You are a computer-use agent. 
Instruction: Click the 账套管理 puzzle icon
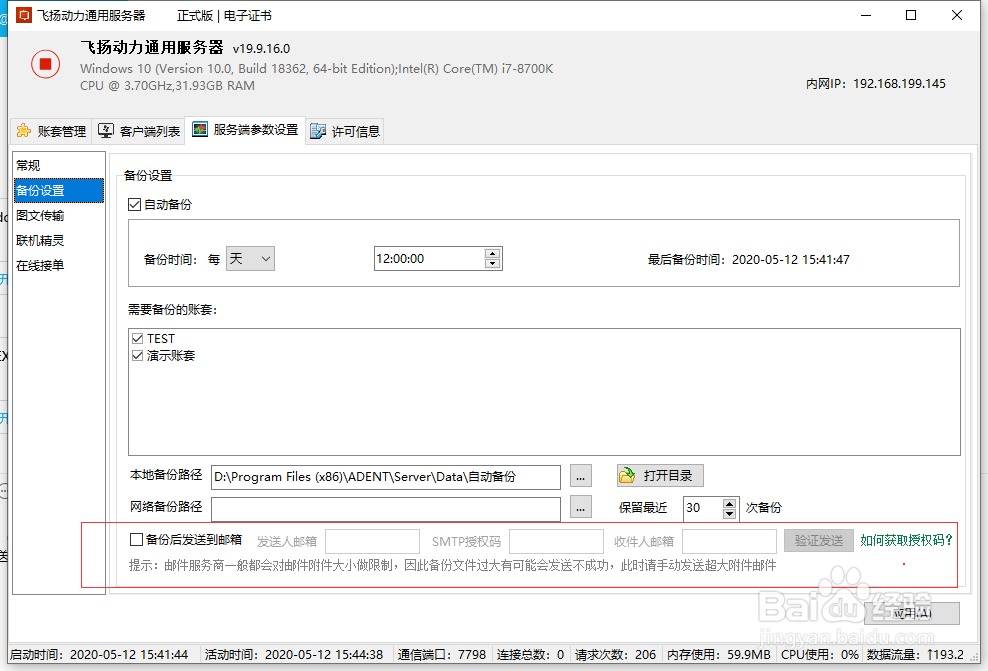click(x=24, y=130)
